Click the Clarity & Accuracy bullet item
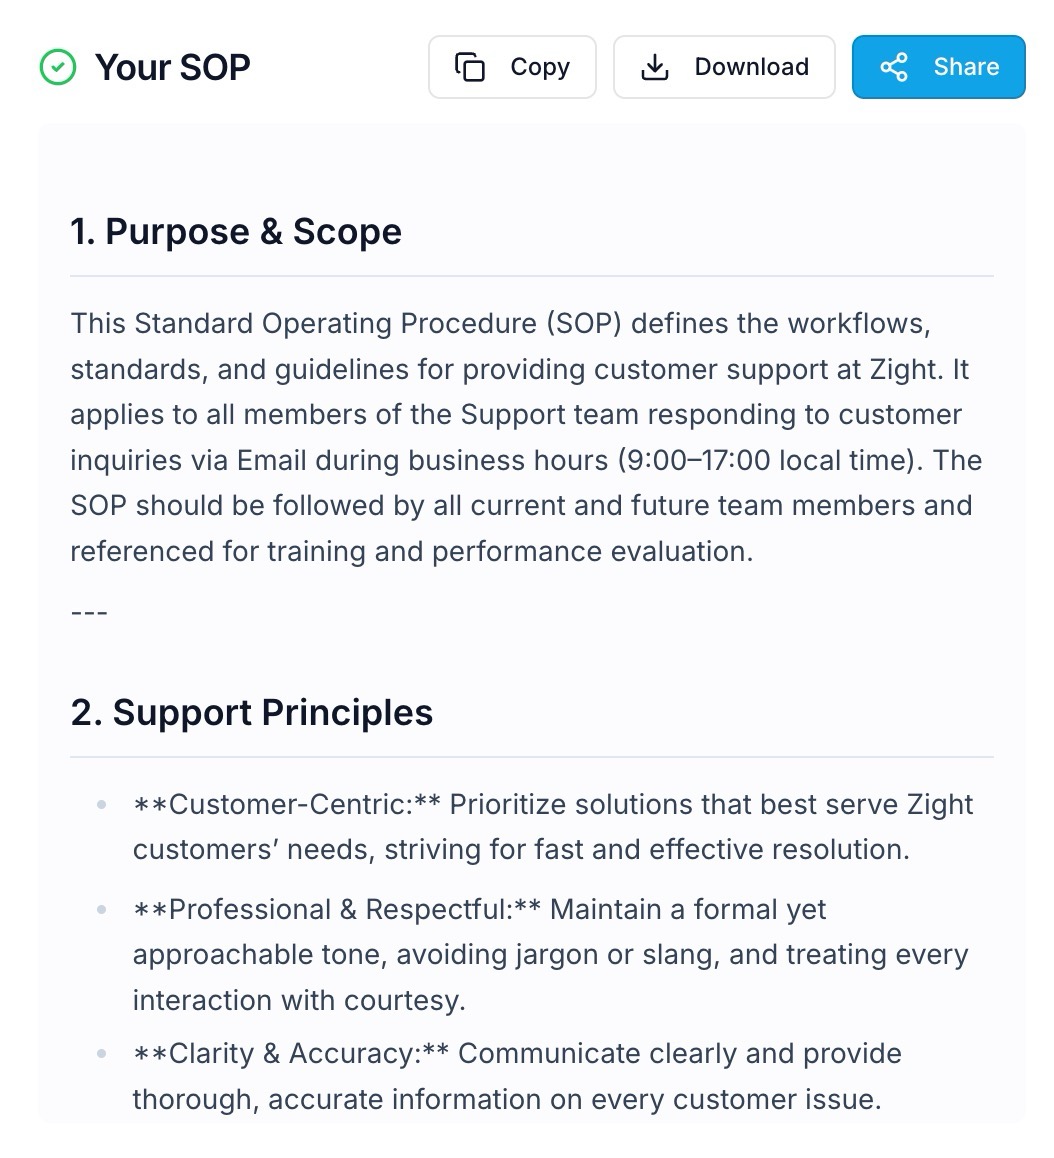The height and width of the screenshot is (1158, 1054). tap(517, 1076)
